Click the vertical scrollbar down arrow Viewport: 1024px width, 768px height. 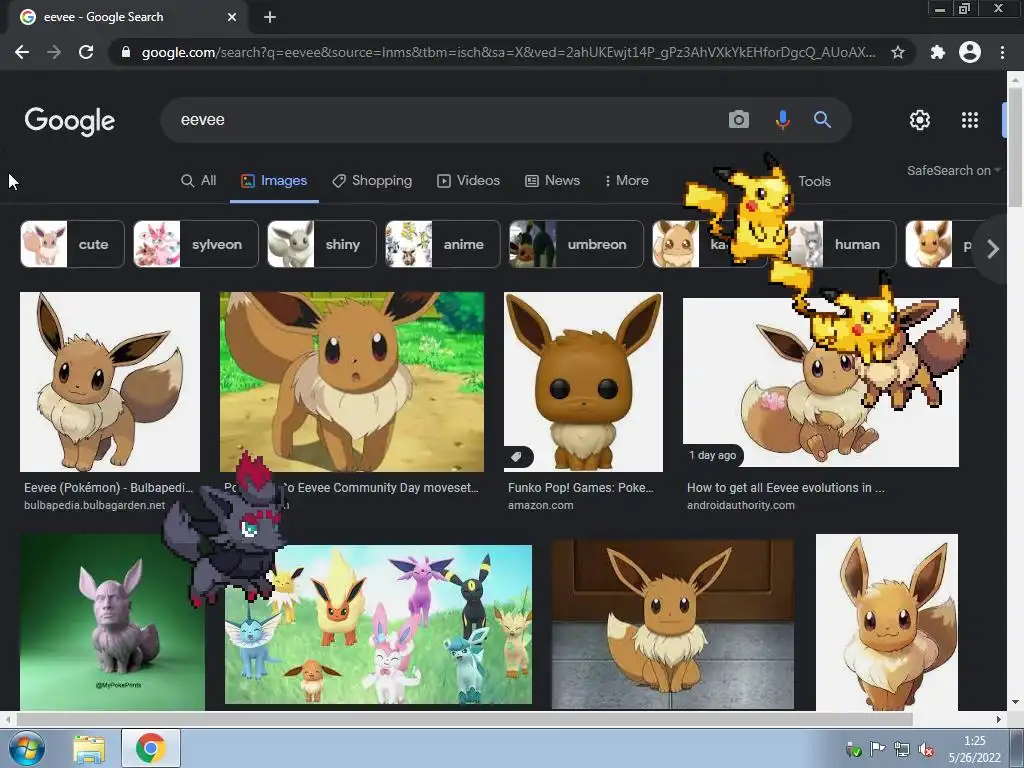[1015, 703]
